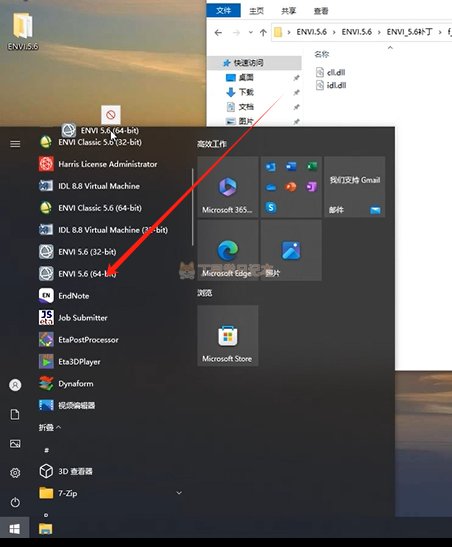Open the 照片 Photos tile

[x=291, y=250]
